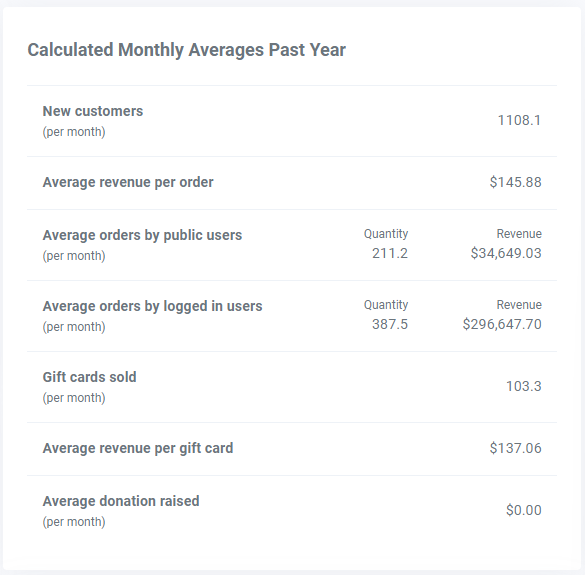Select the Average revenue per gift card label
This screenshot has height=575, width=585.
138,449
